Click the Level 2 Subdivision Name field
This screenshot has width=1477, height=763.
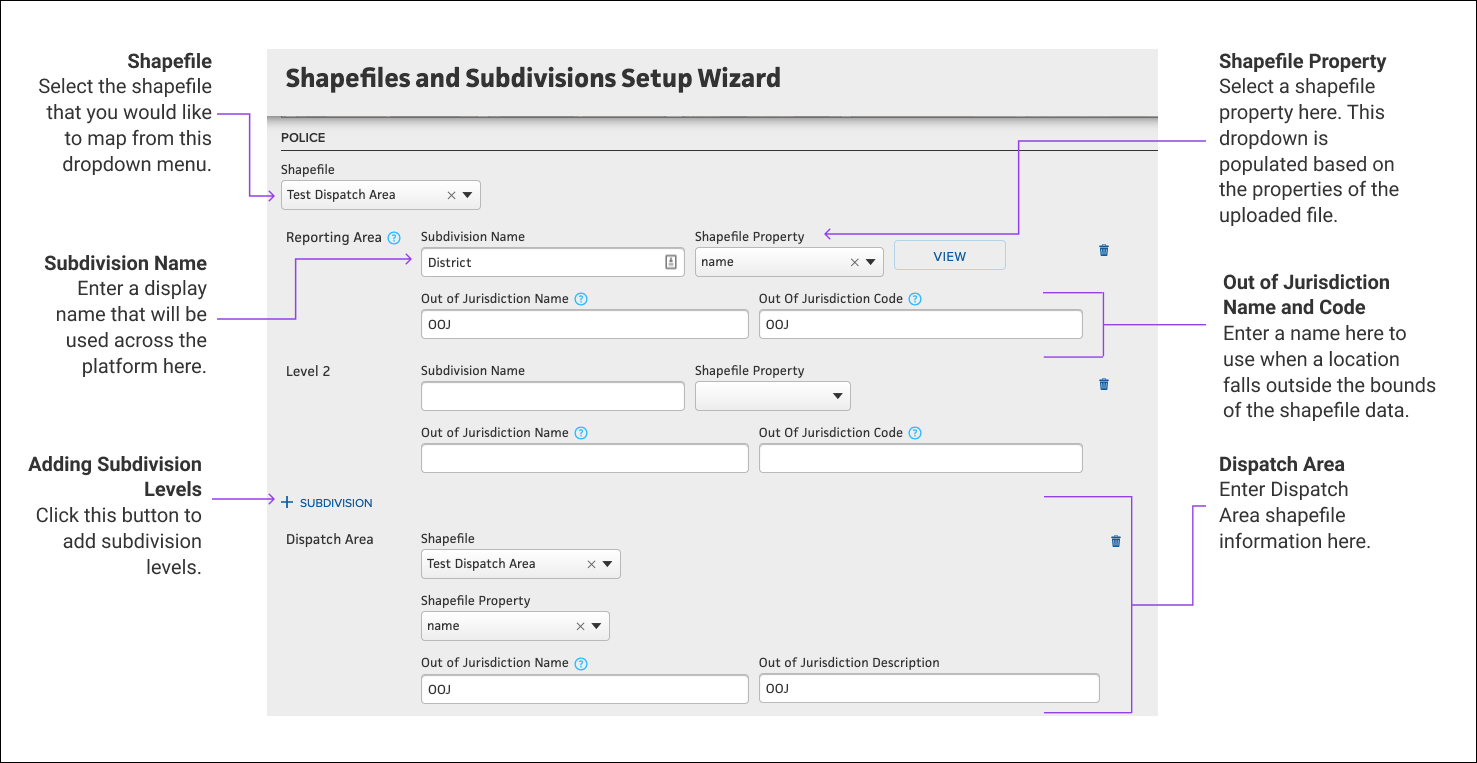[x=552, y=397]
